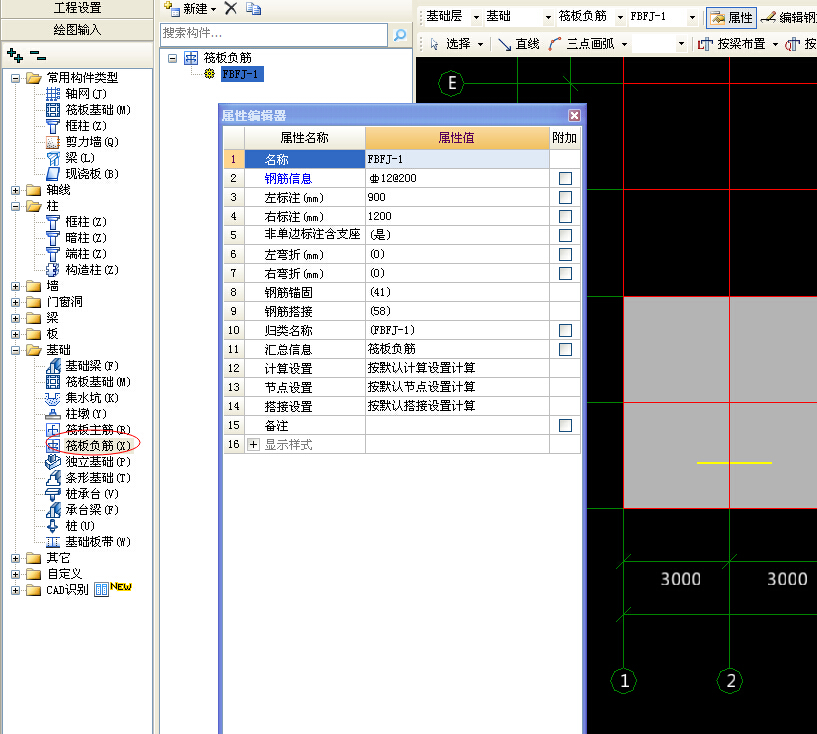Click the 直线 line draw tool
The width and height of the screenshot is (817, 734).
pyautogui.click(x=518, y=44)
